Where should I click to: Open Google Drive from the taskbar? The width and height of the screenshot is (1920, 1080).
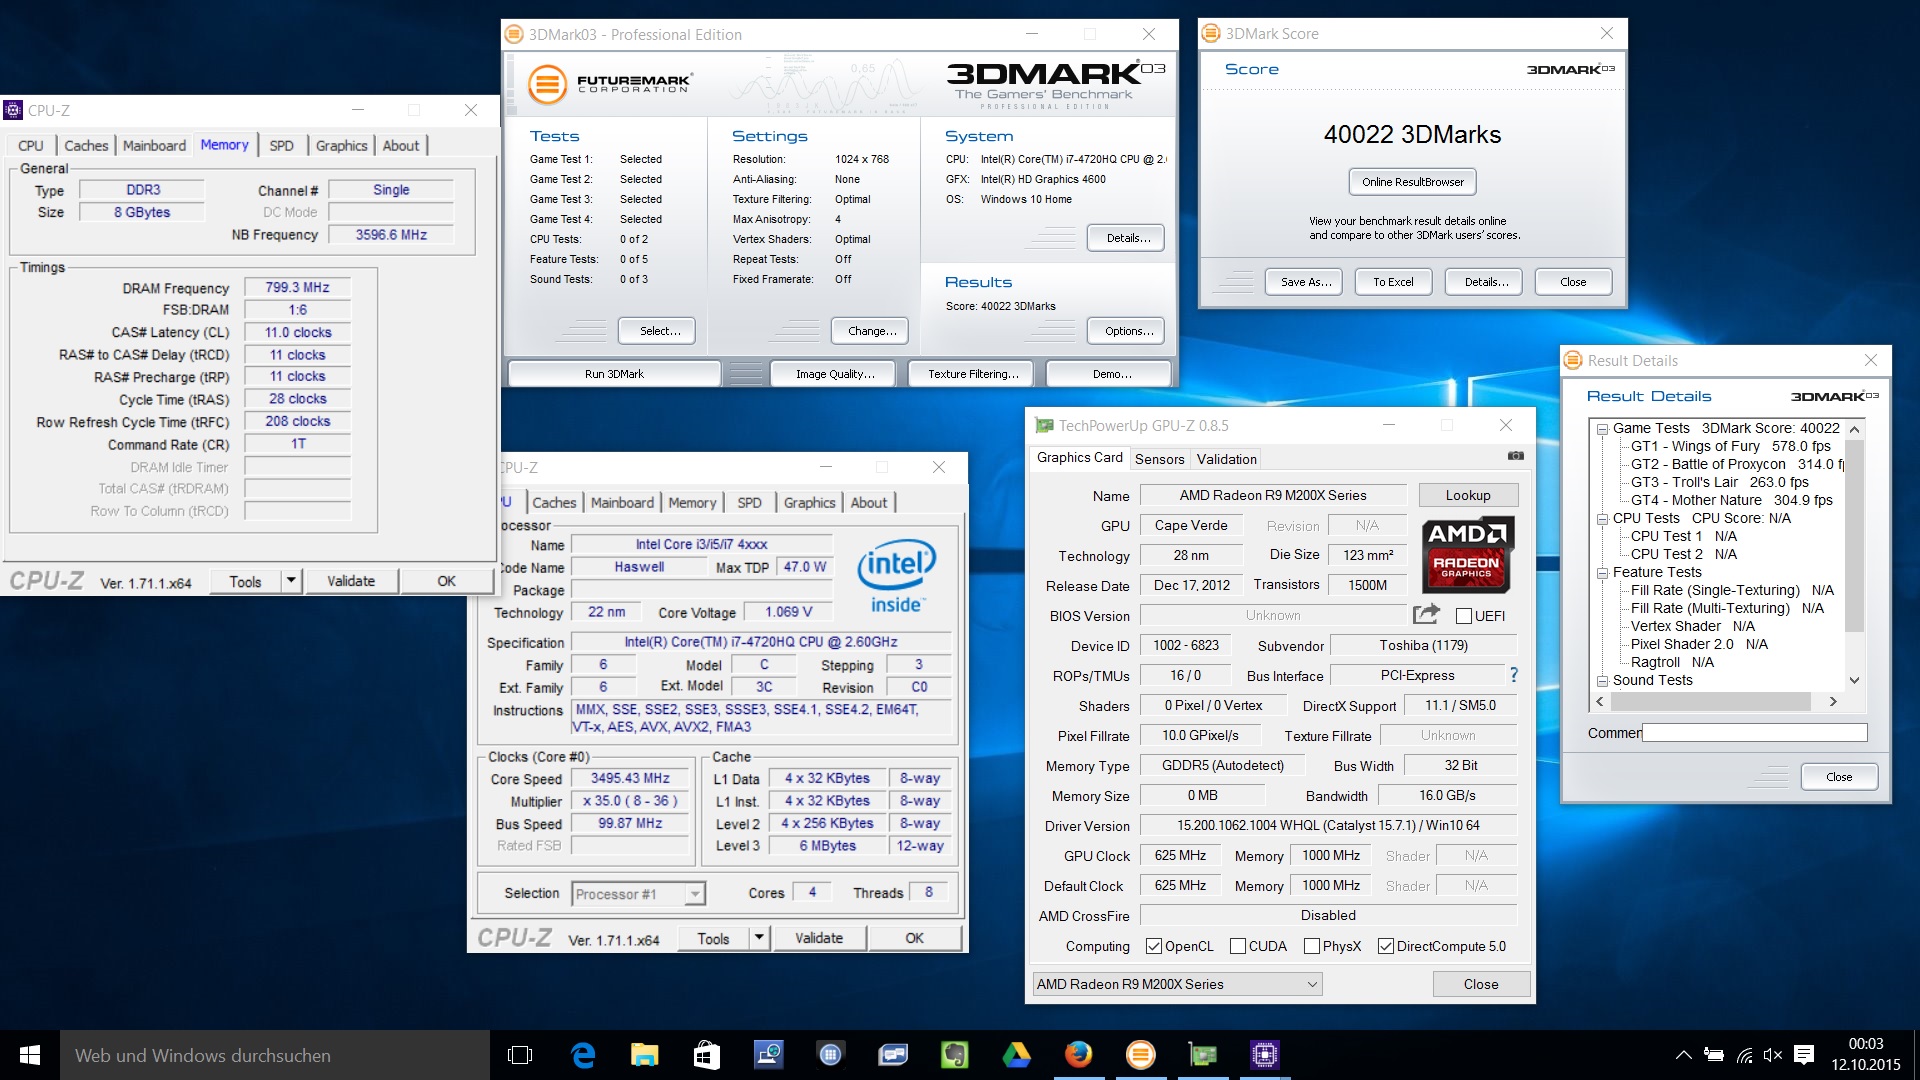pyautogui.click(x=1017, y=1055)
